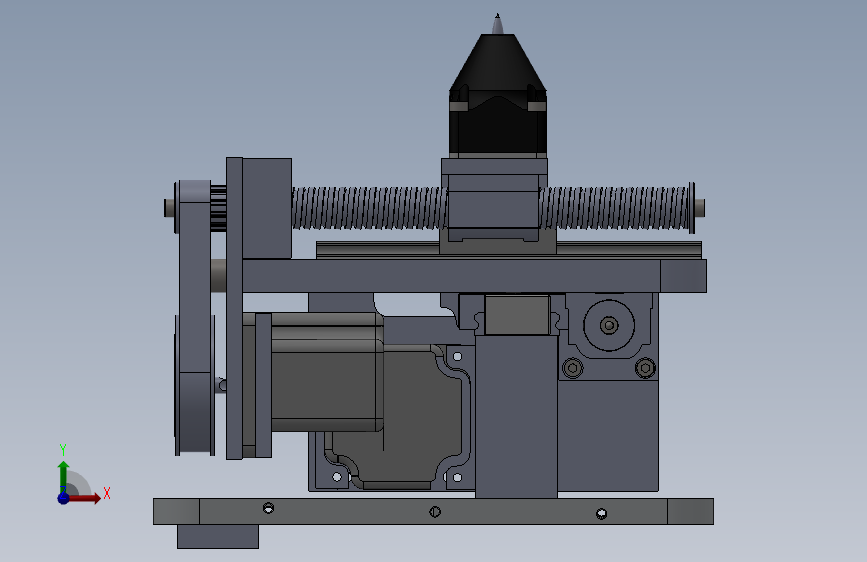Click the green Y axis arrow of the triad

[64, 476]
